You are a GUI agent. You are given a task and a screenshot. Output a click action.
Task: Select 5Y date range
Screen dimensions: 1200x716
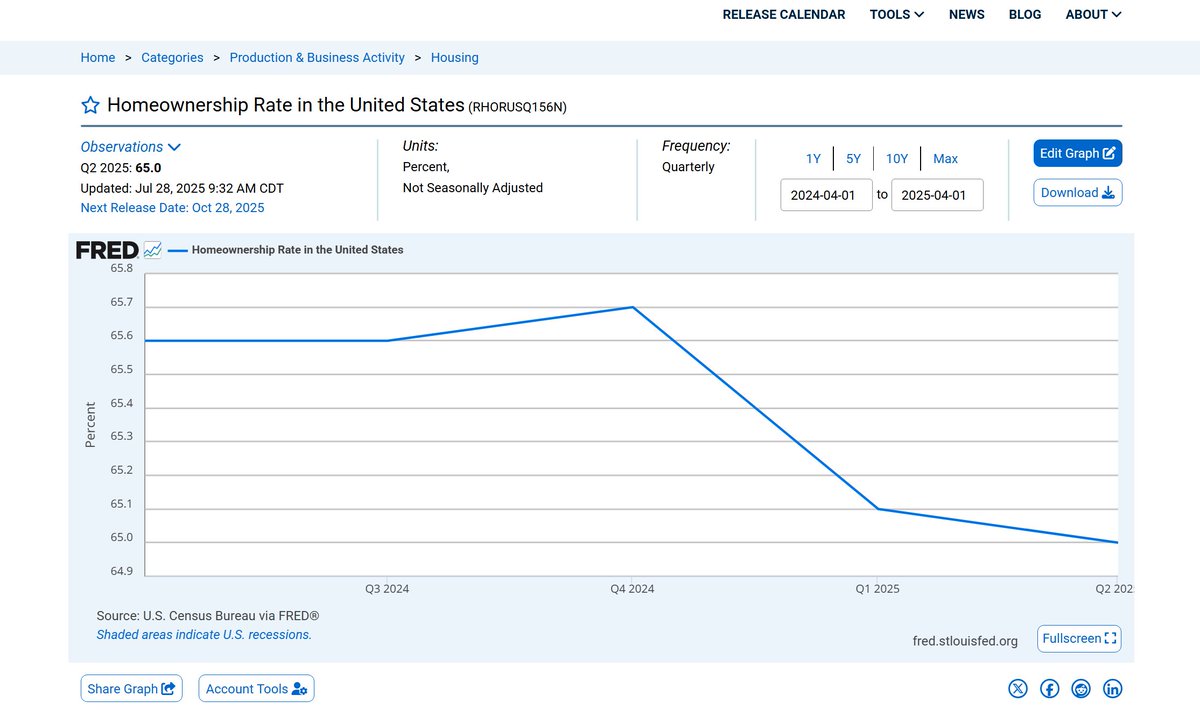point(853,159)
